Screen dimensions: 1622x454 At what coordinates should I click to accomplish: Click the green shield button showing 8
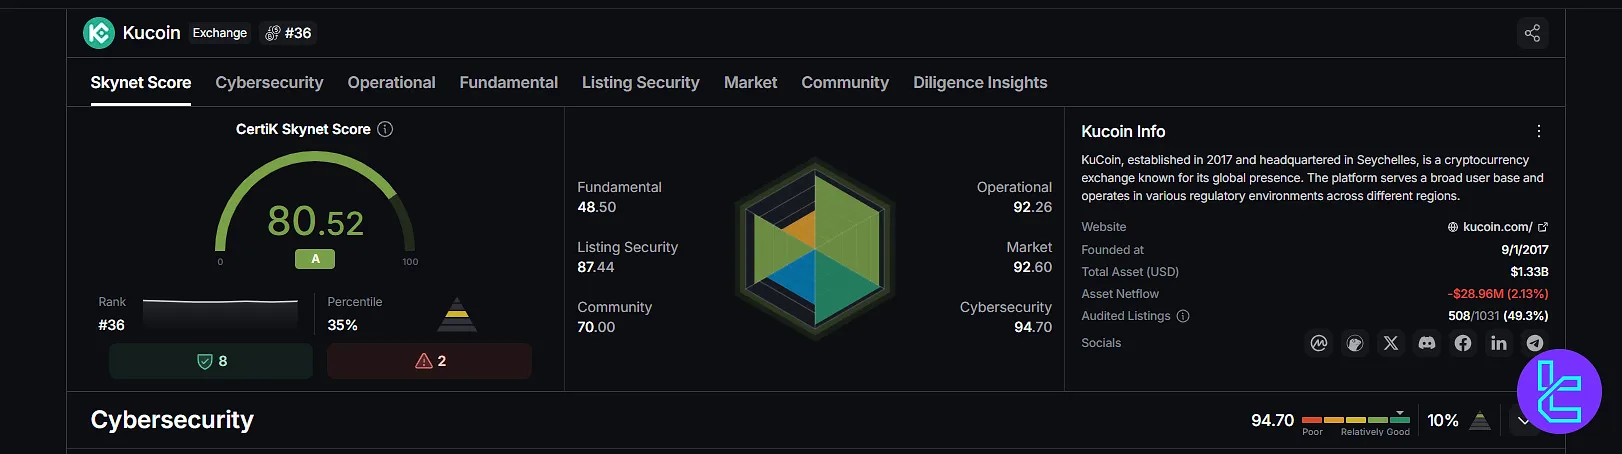tap(211, 361)
